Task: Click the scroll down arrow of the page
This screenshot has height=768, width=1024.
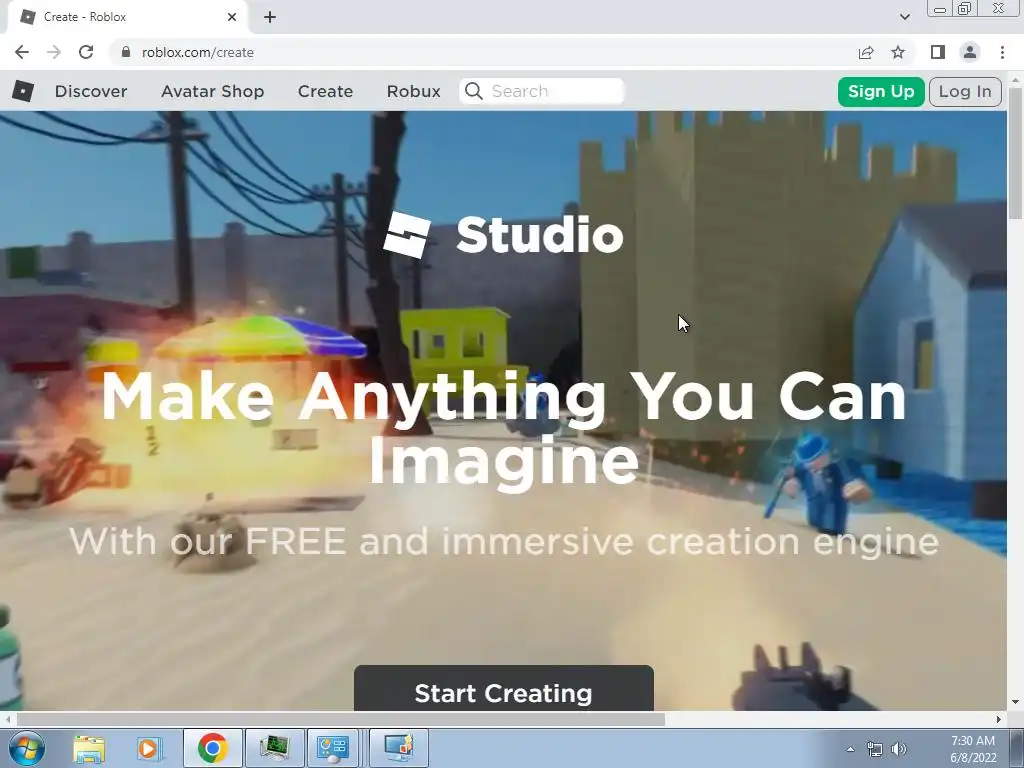Action: 1016,703
